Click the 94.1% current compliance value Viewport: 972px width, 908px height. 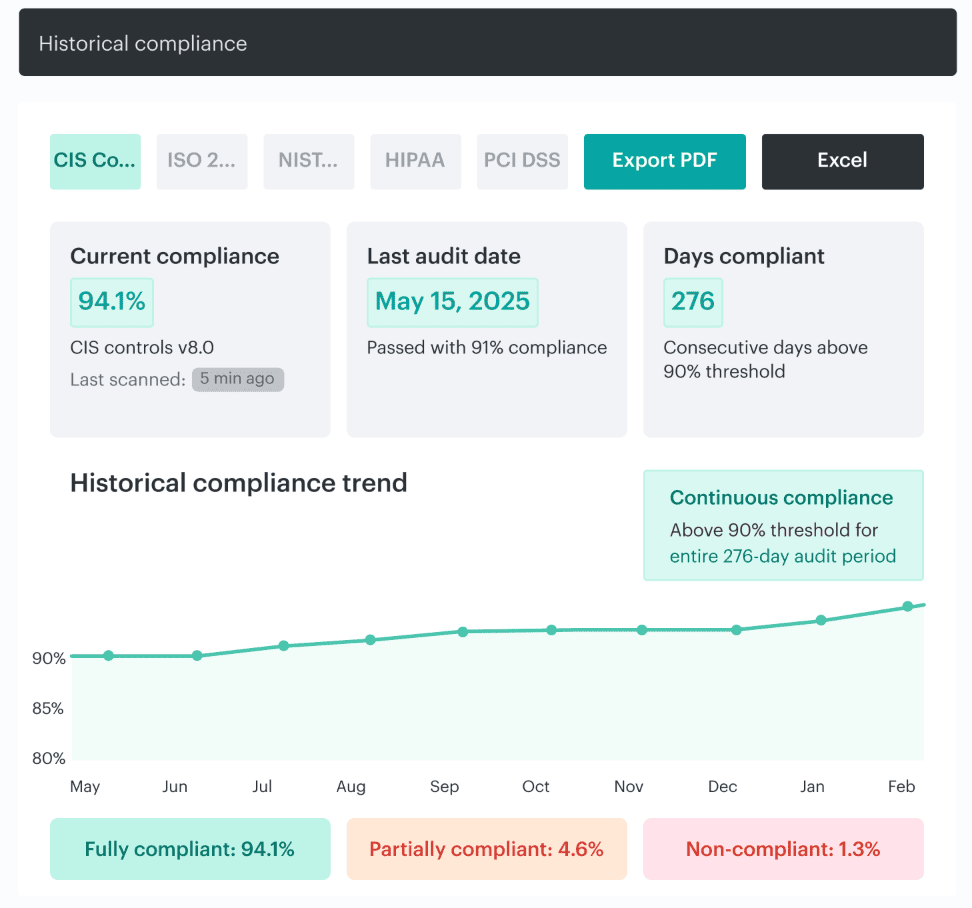point(112,302)
